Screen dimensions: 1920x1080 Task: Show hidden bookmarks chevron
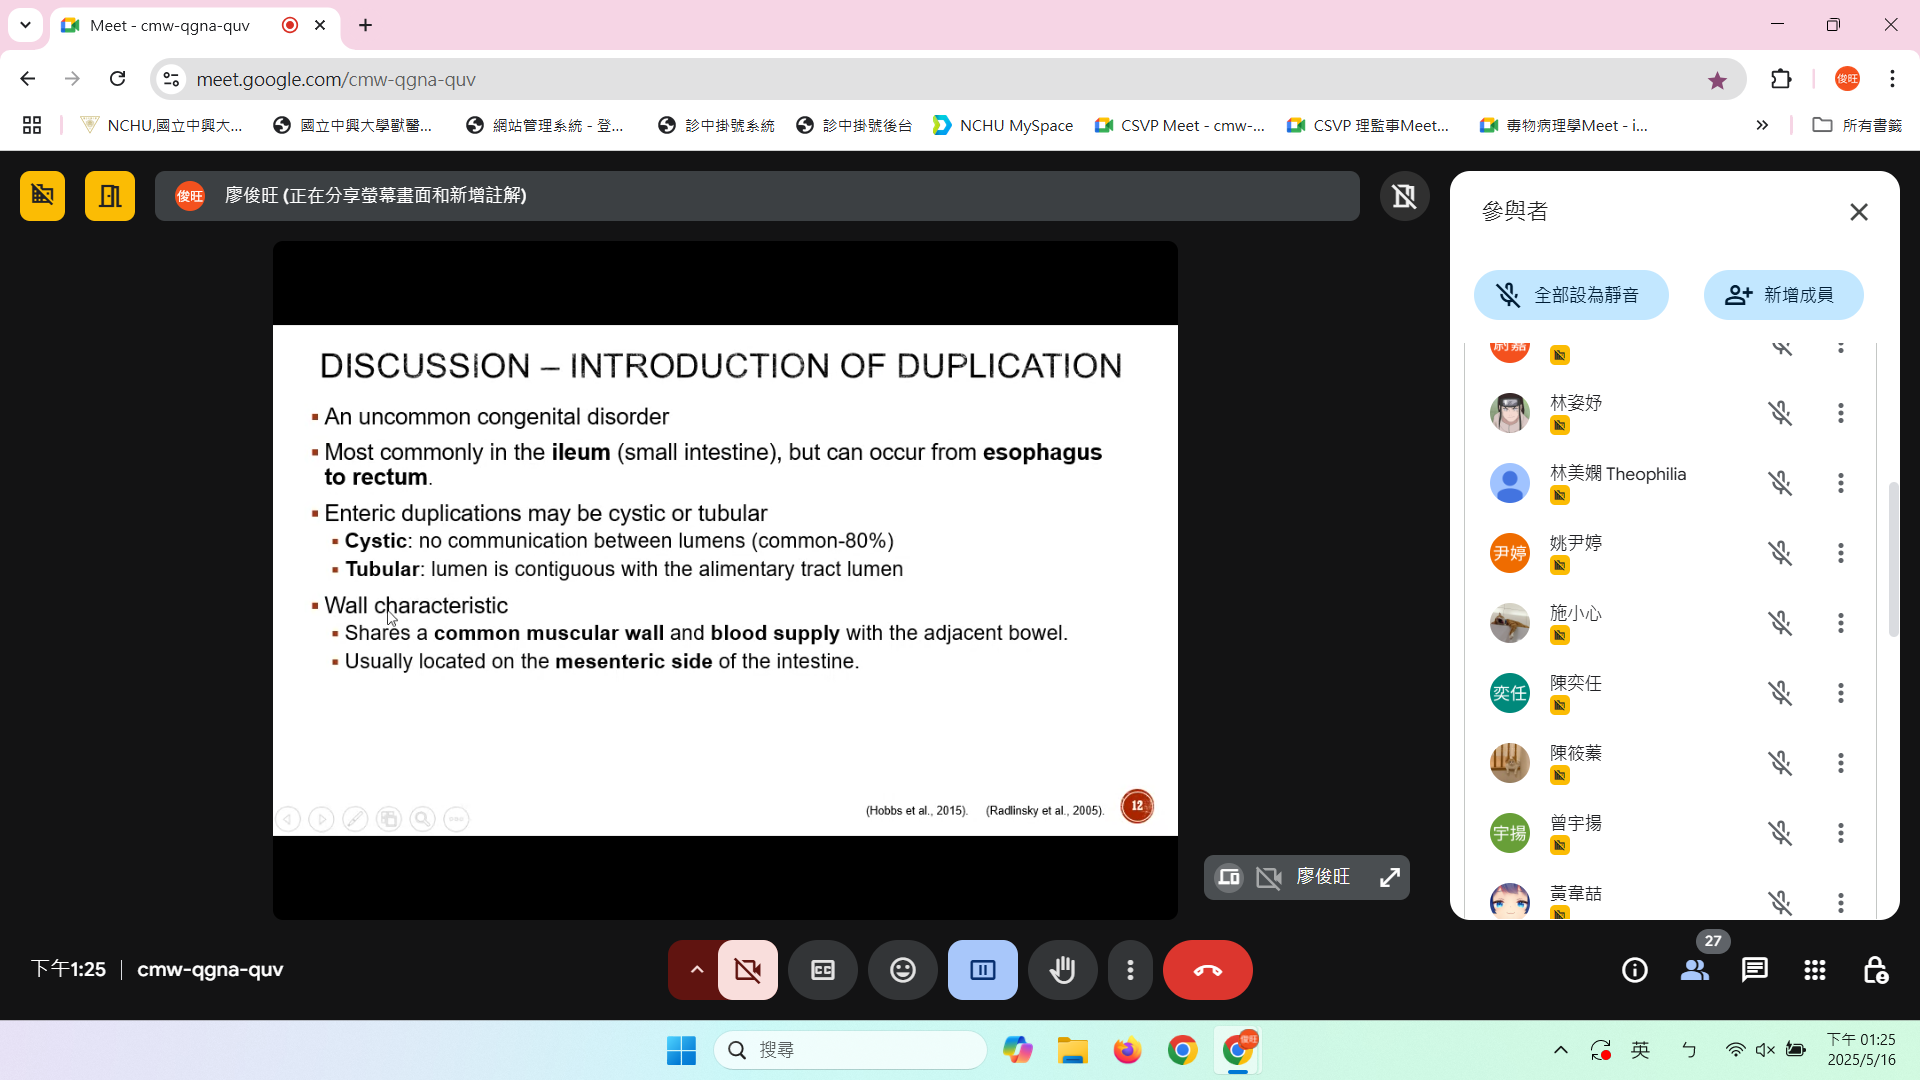(x=1761, y=125)
